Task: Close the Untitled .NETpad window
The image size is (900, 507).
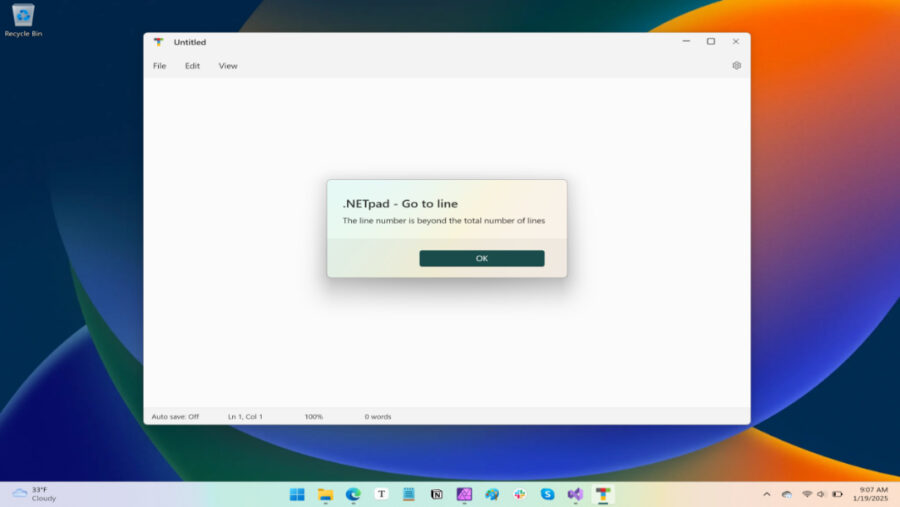Action: [736, 41]
